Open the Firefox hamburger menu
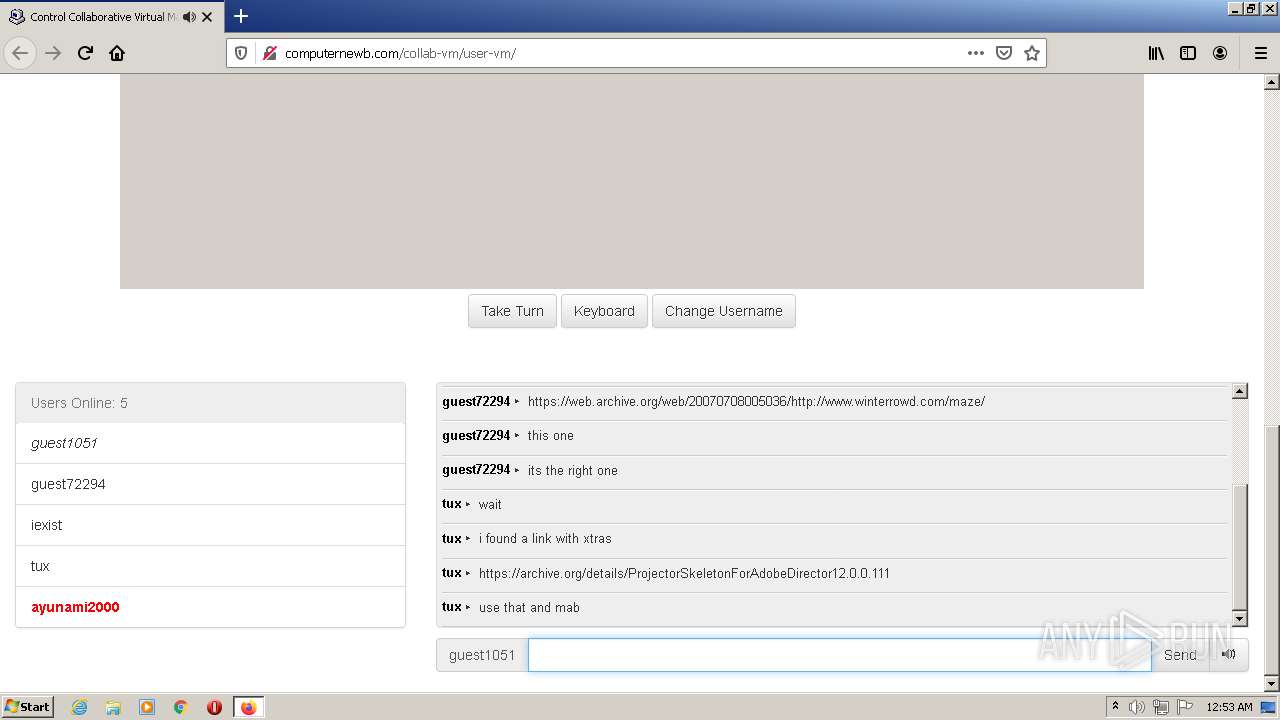This screenshot has width=1280, height=720. (1260, 53)
